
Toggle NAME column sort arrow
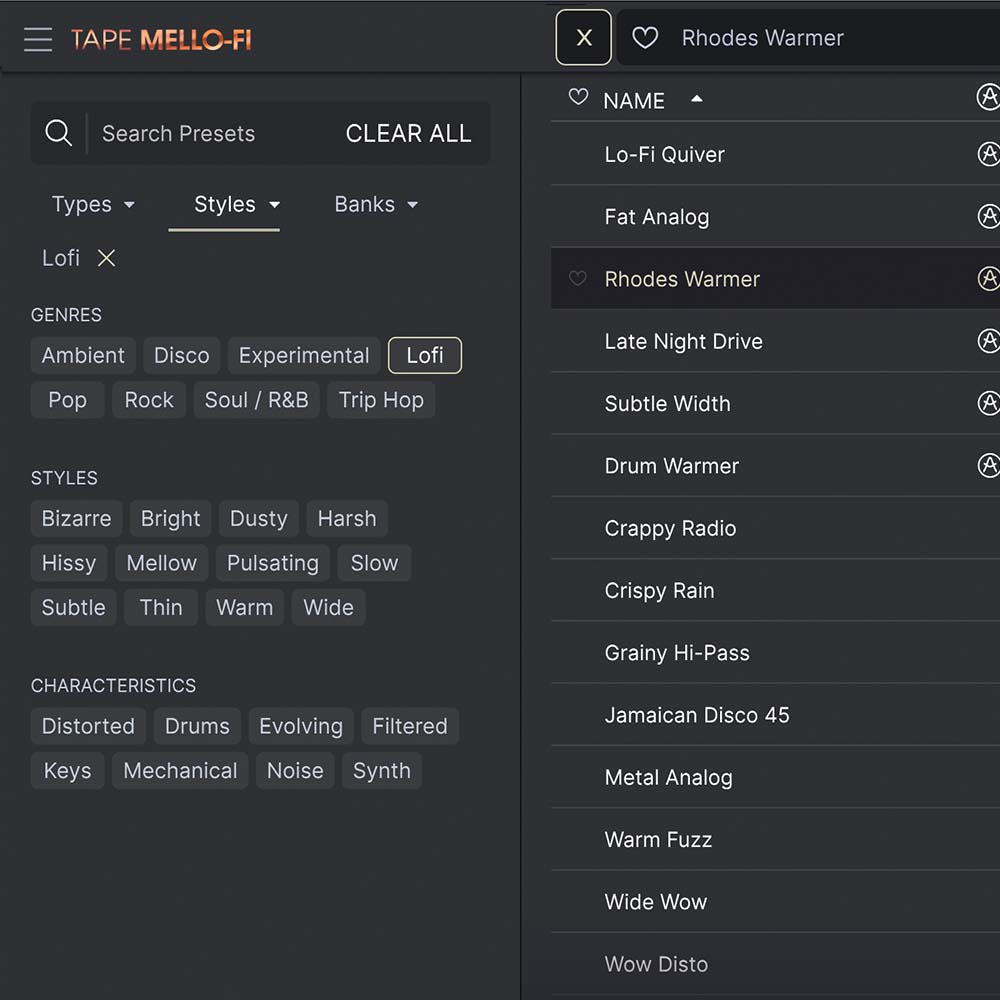[x=696, y=99]
